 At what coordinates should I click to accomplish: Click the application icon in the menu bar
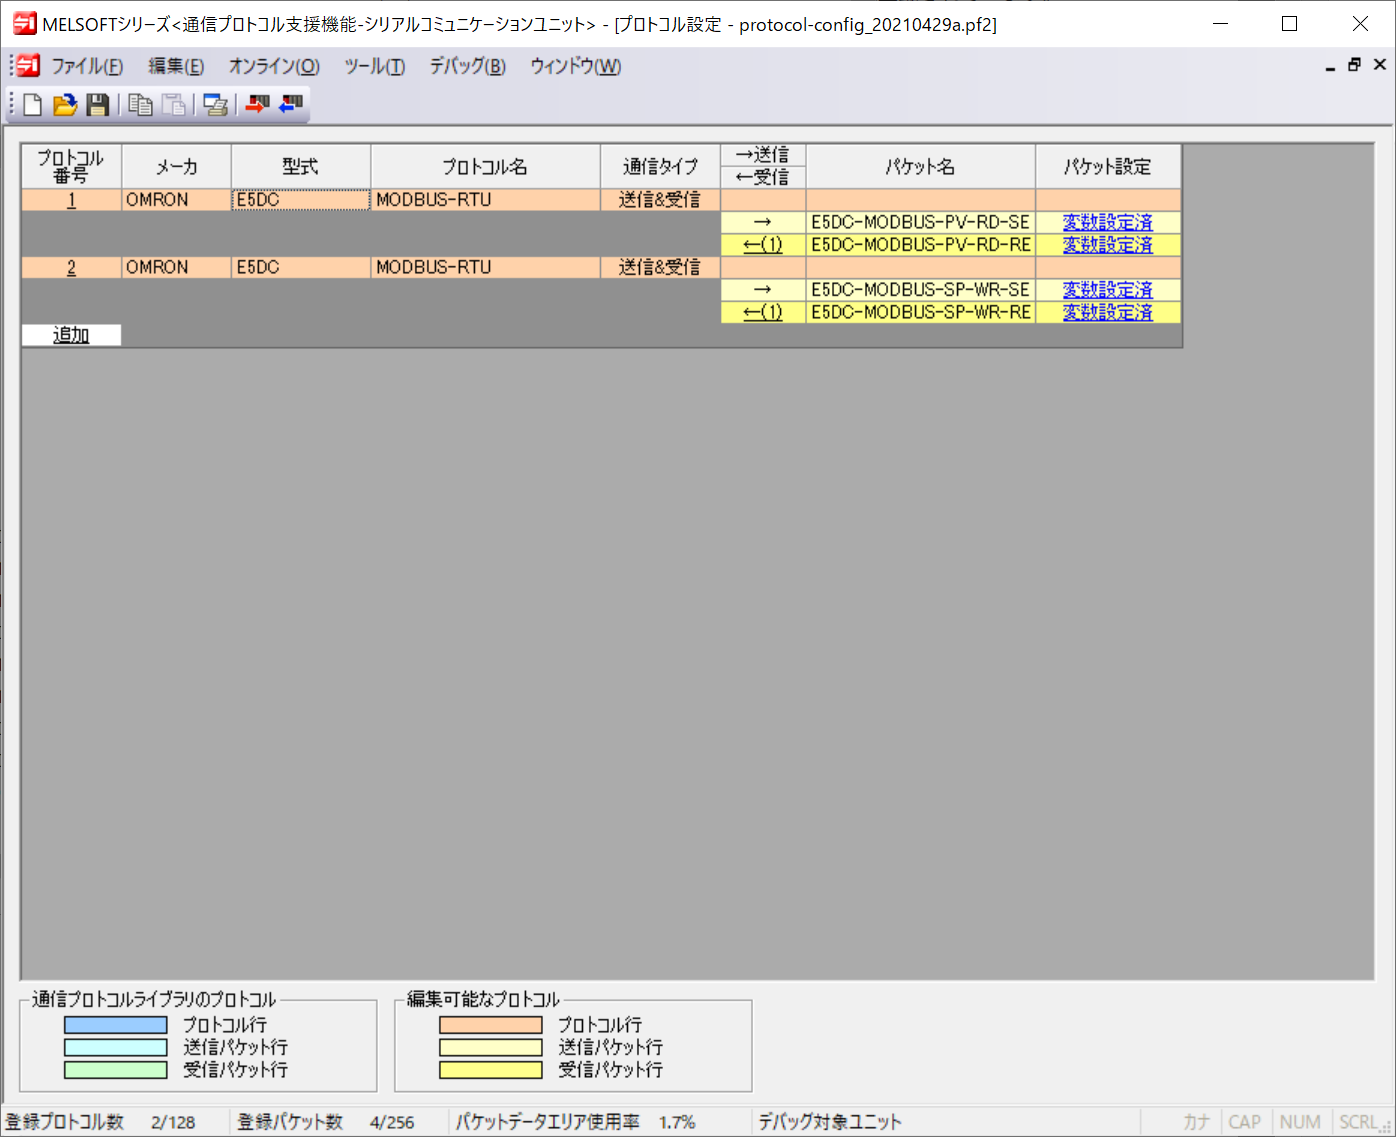28,66
